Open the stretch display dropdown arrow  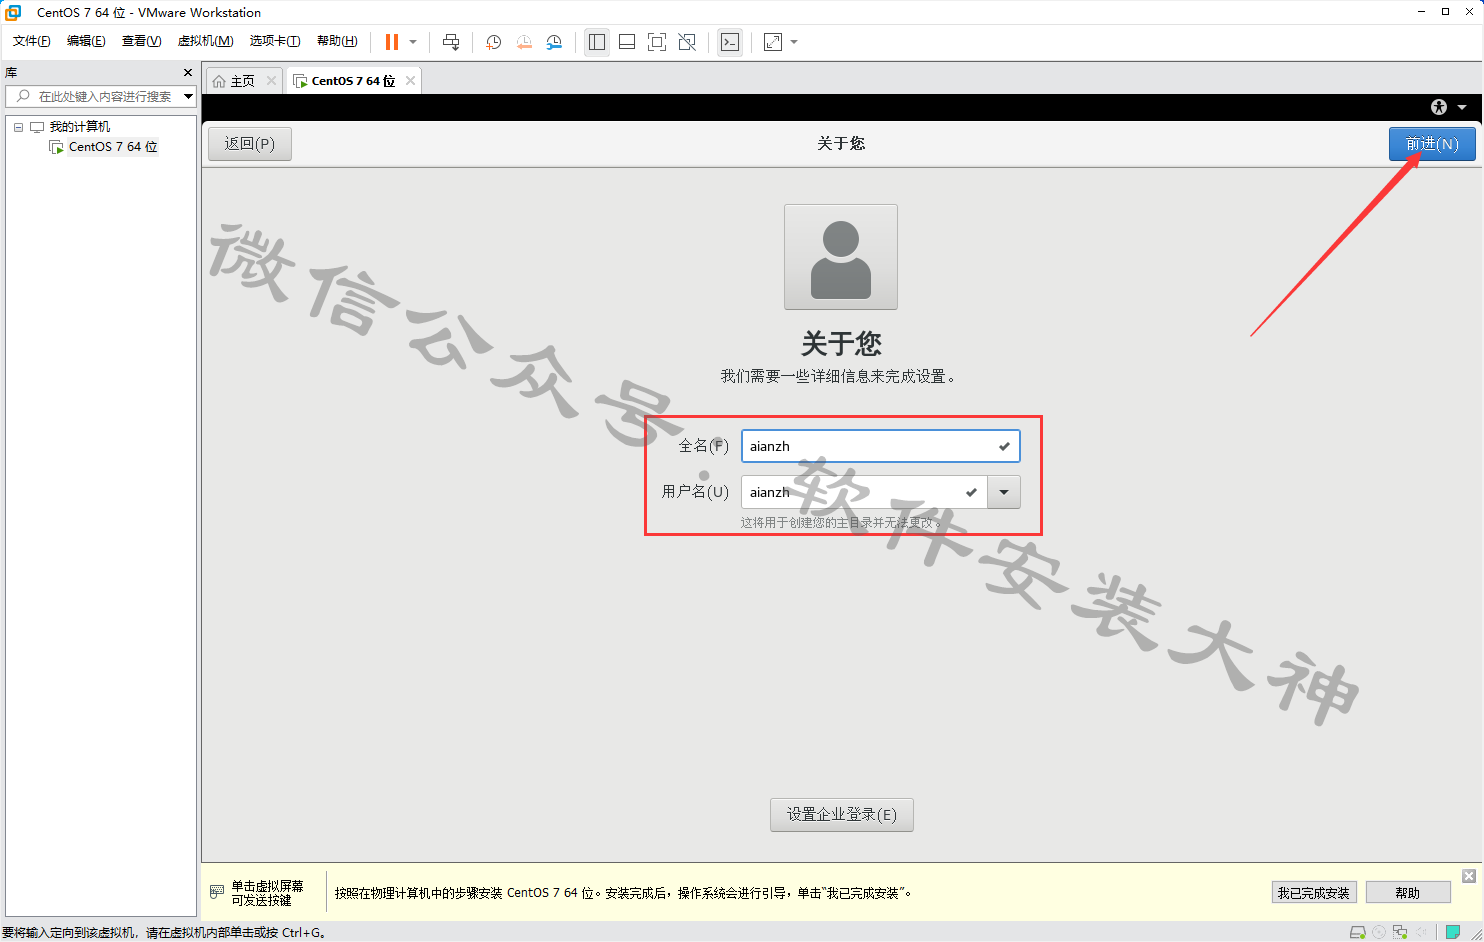(794, 42)
